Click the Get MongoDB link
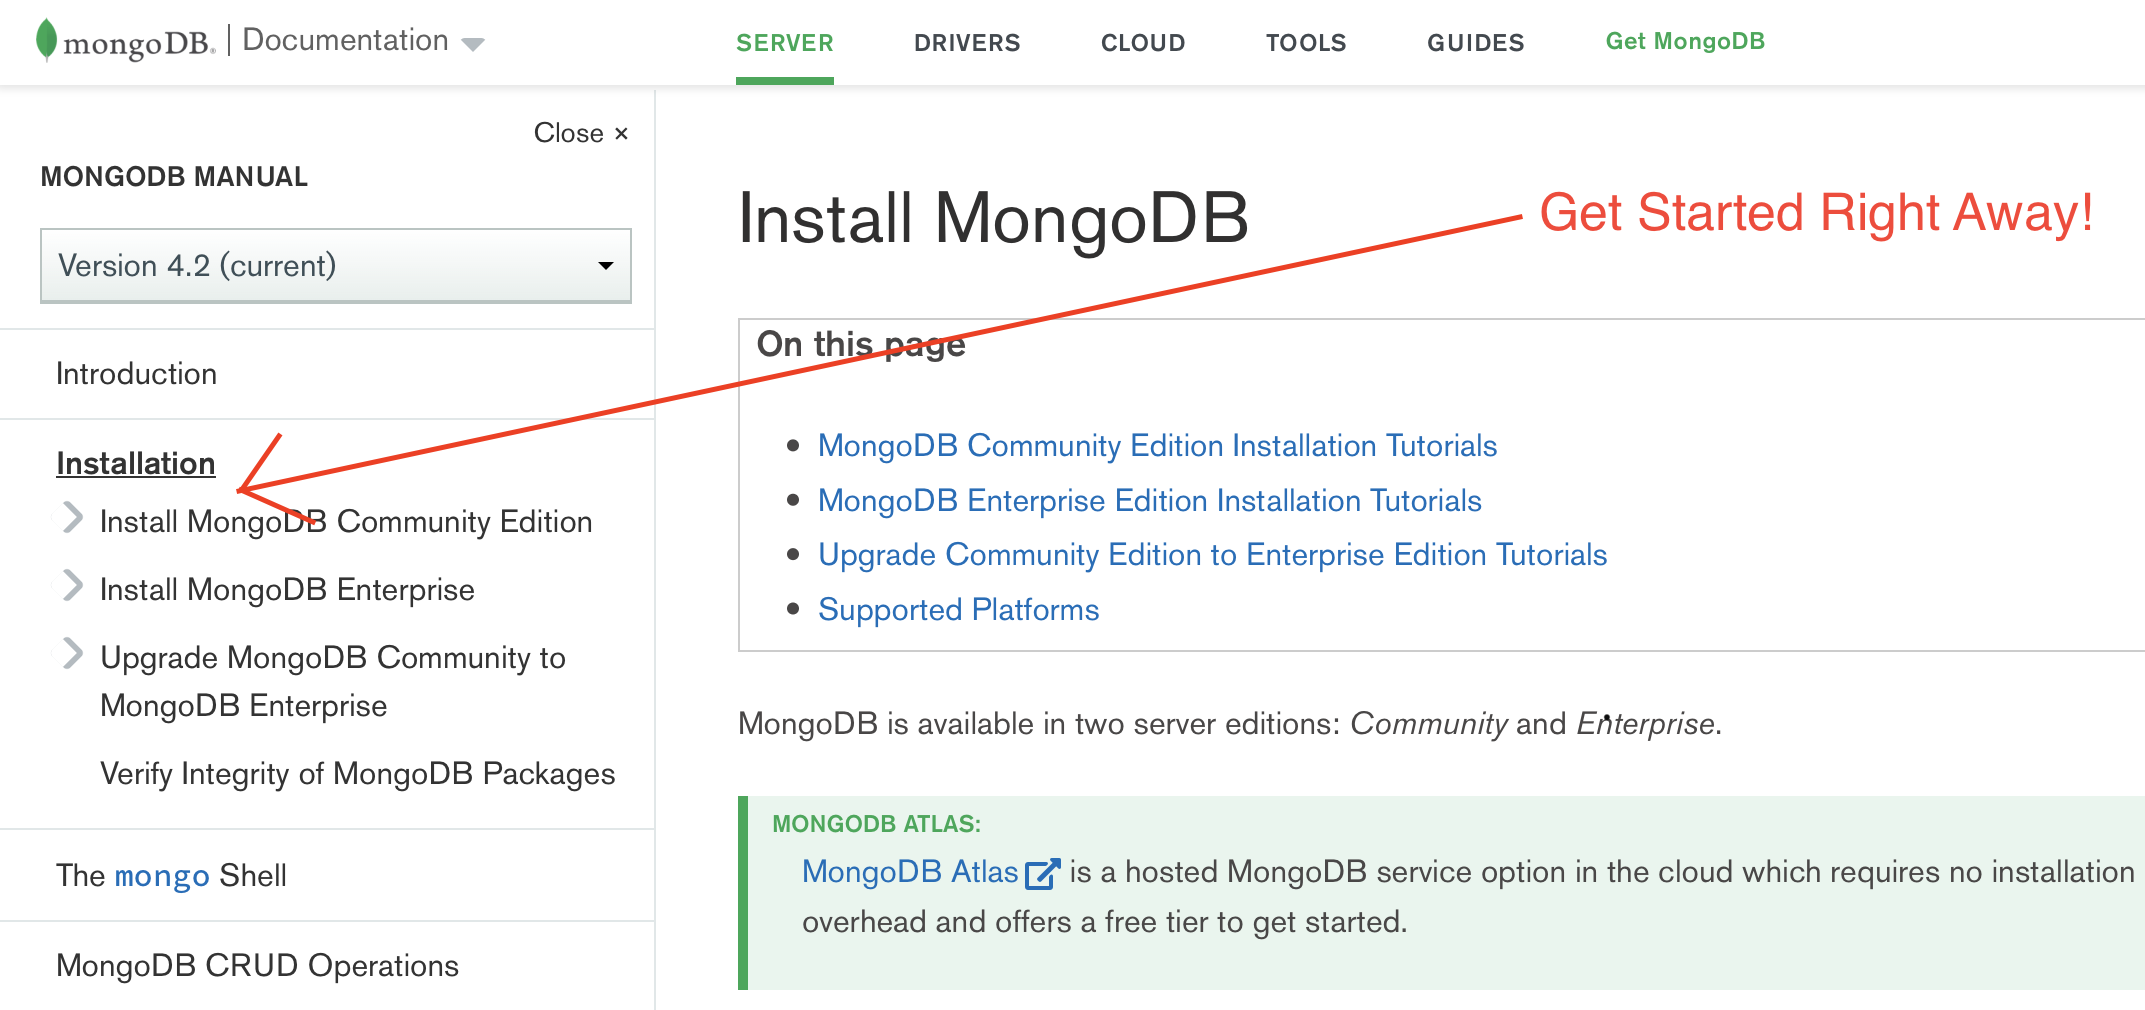This screenshot has height=1010, width=2145. (1685, 41)
